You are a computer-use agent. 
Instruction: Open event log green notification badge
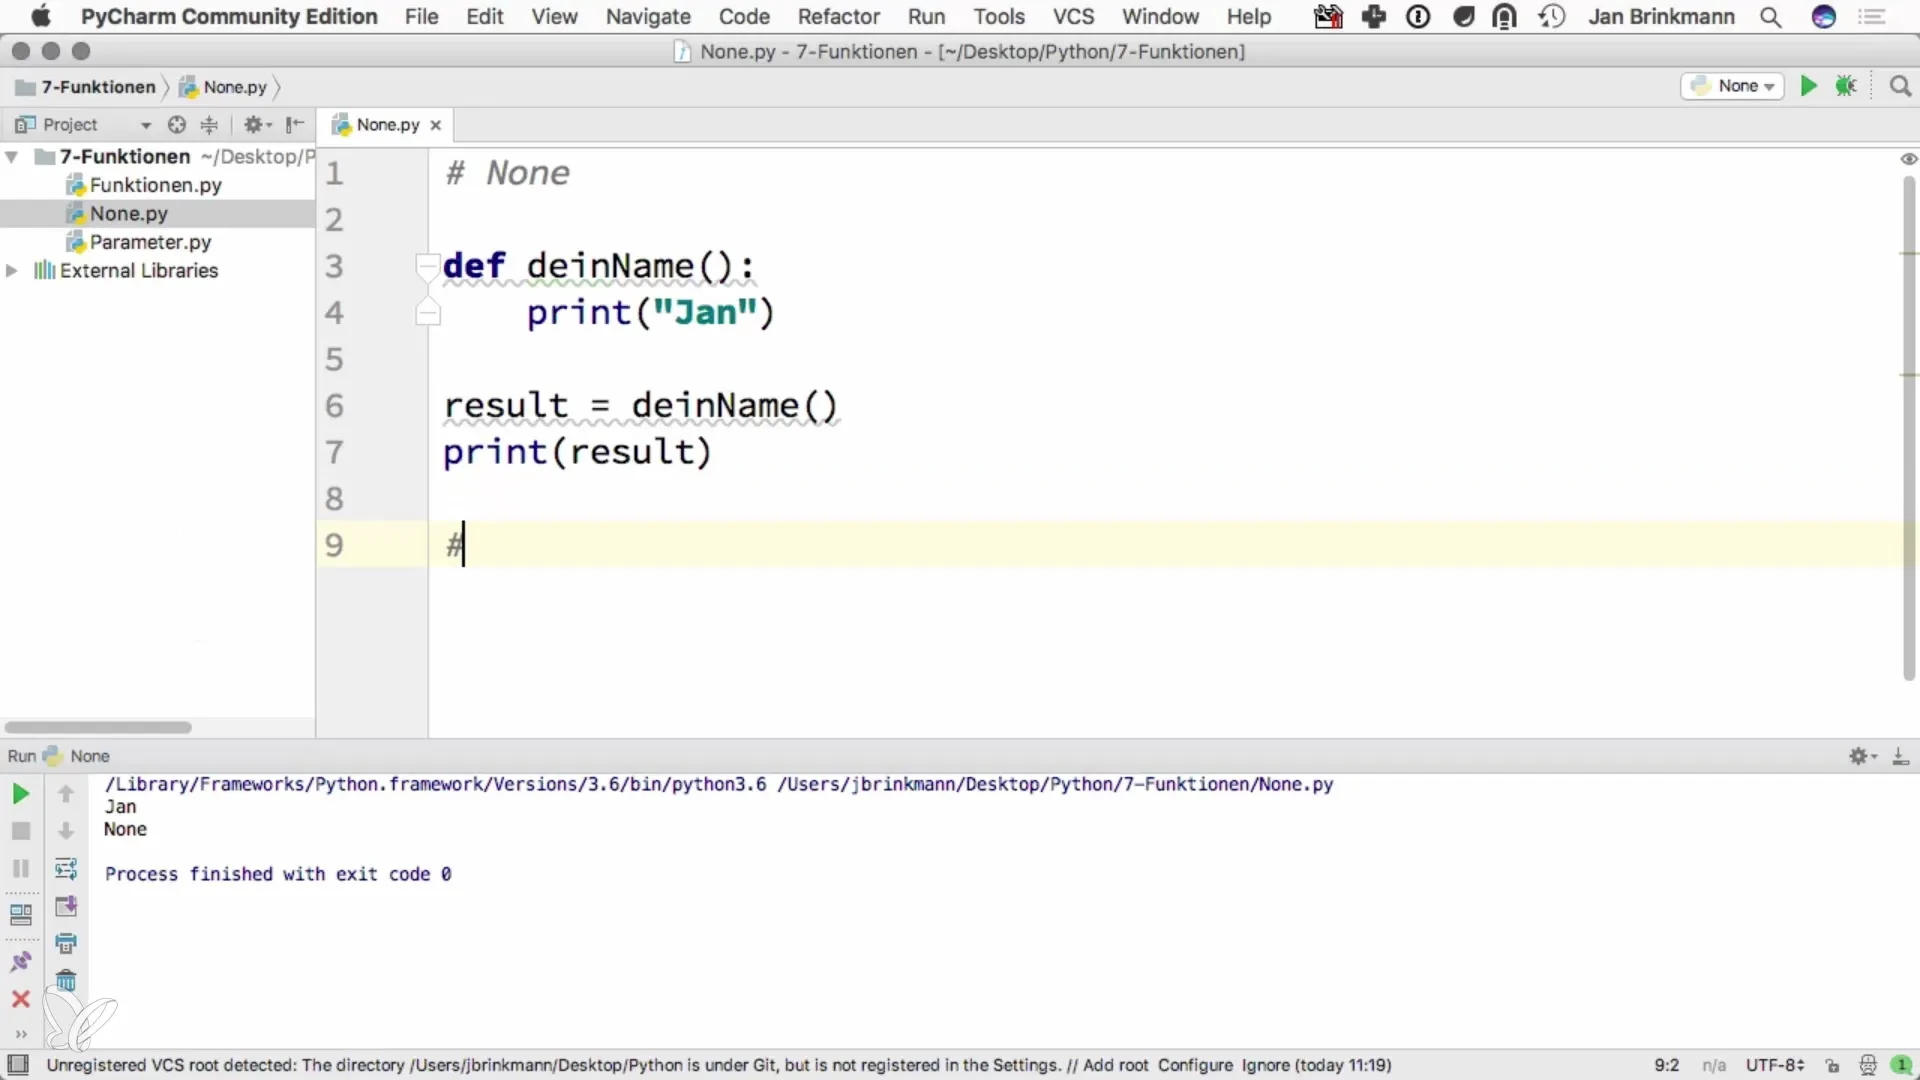click(1901, 1066)
